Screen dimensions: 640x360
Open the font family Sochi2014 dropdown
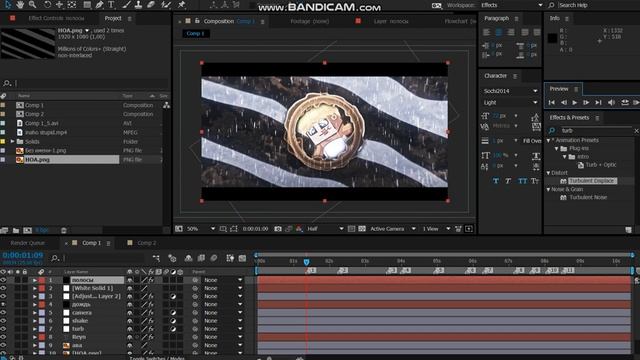coord(510,91)
